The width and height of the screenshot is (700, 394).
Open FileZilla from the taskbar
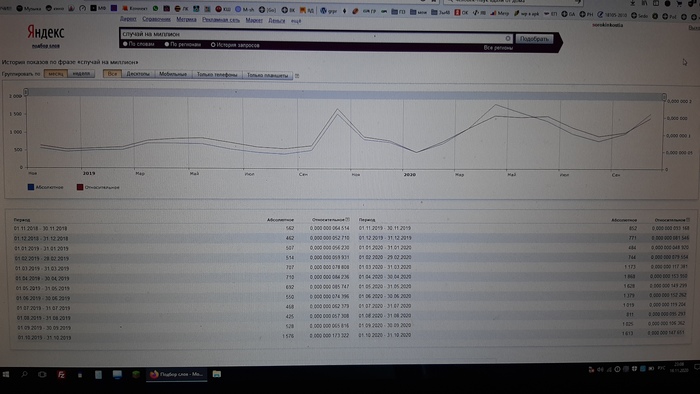(61, 374)
